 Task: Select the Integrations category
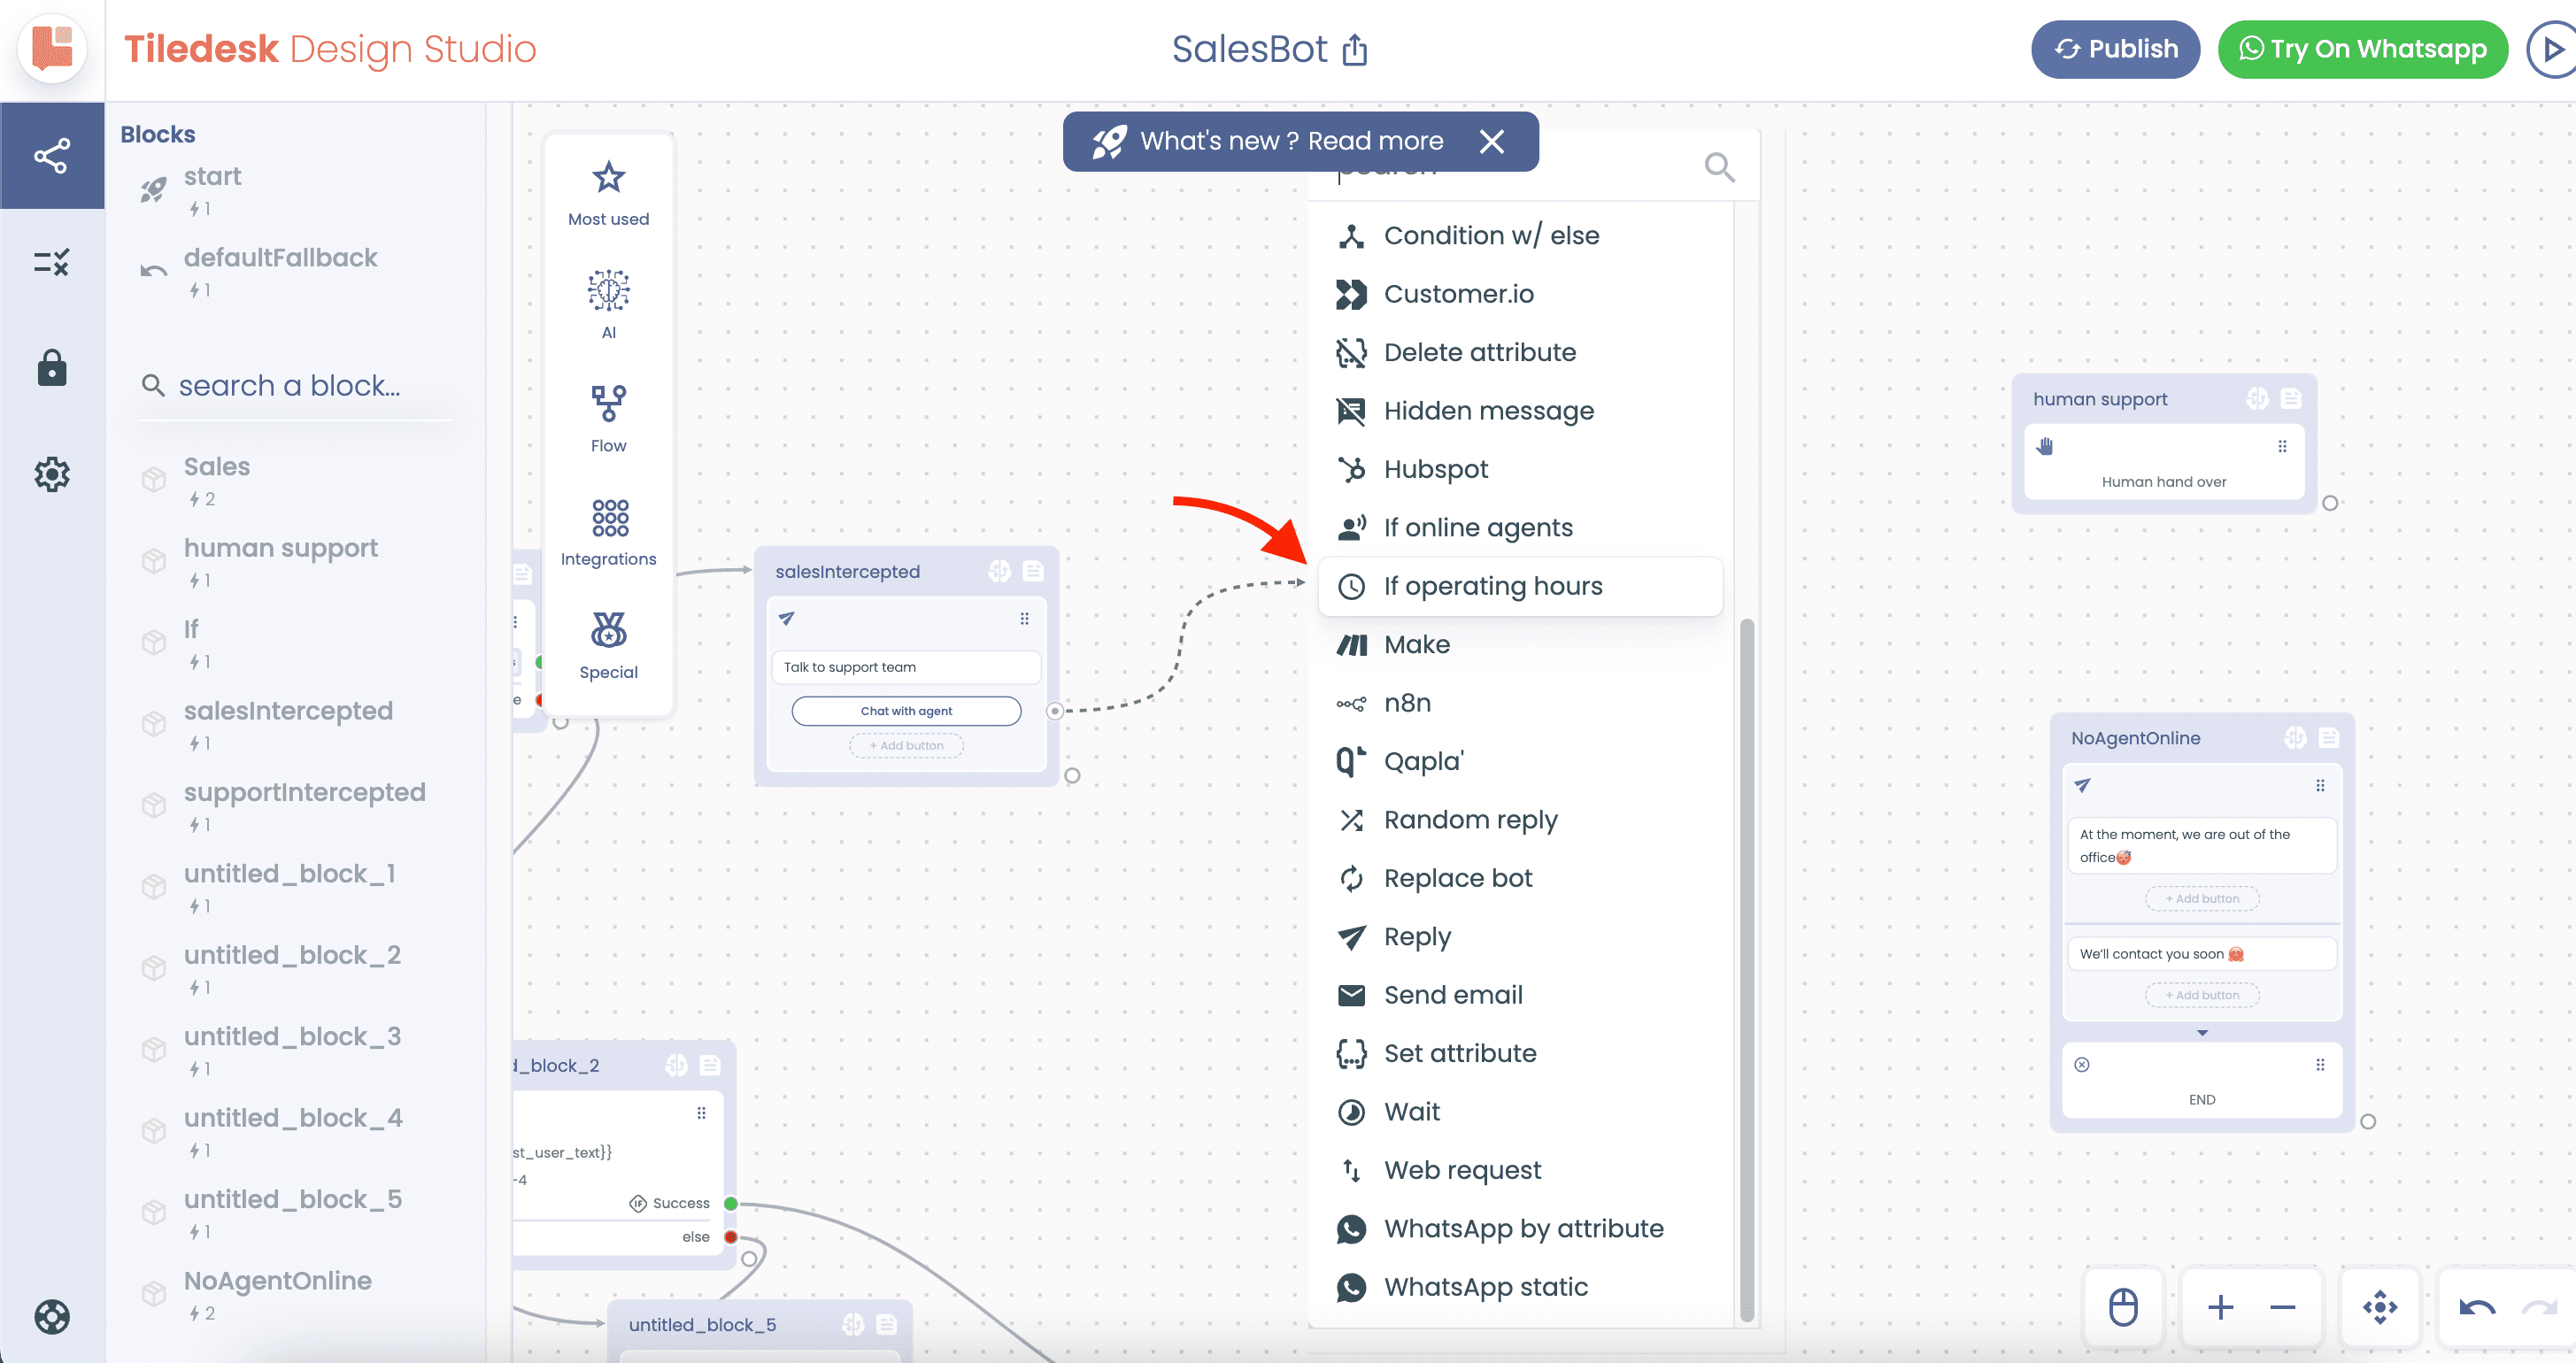pos(608,531)
